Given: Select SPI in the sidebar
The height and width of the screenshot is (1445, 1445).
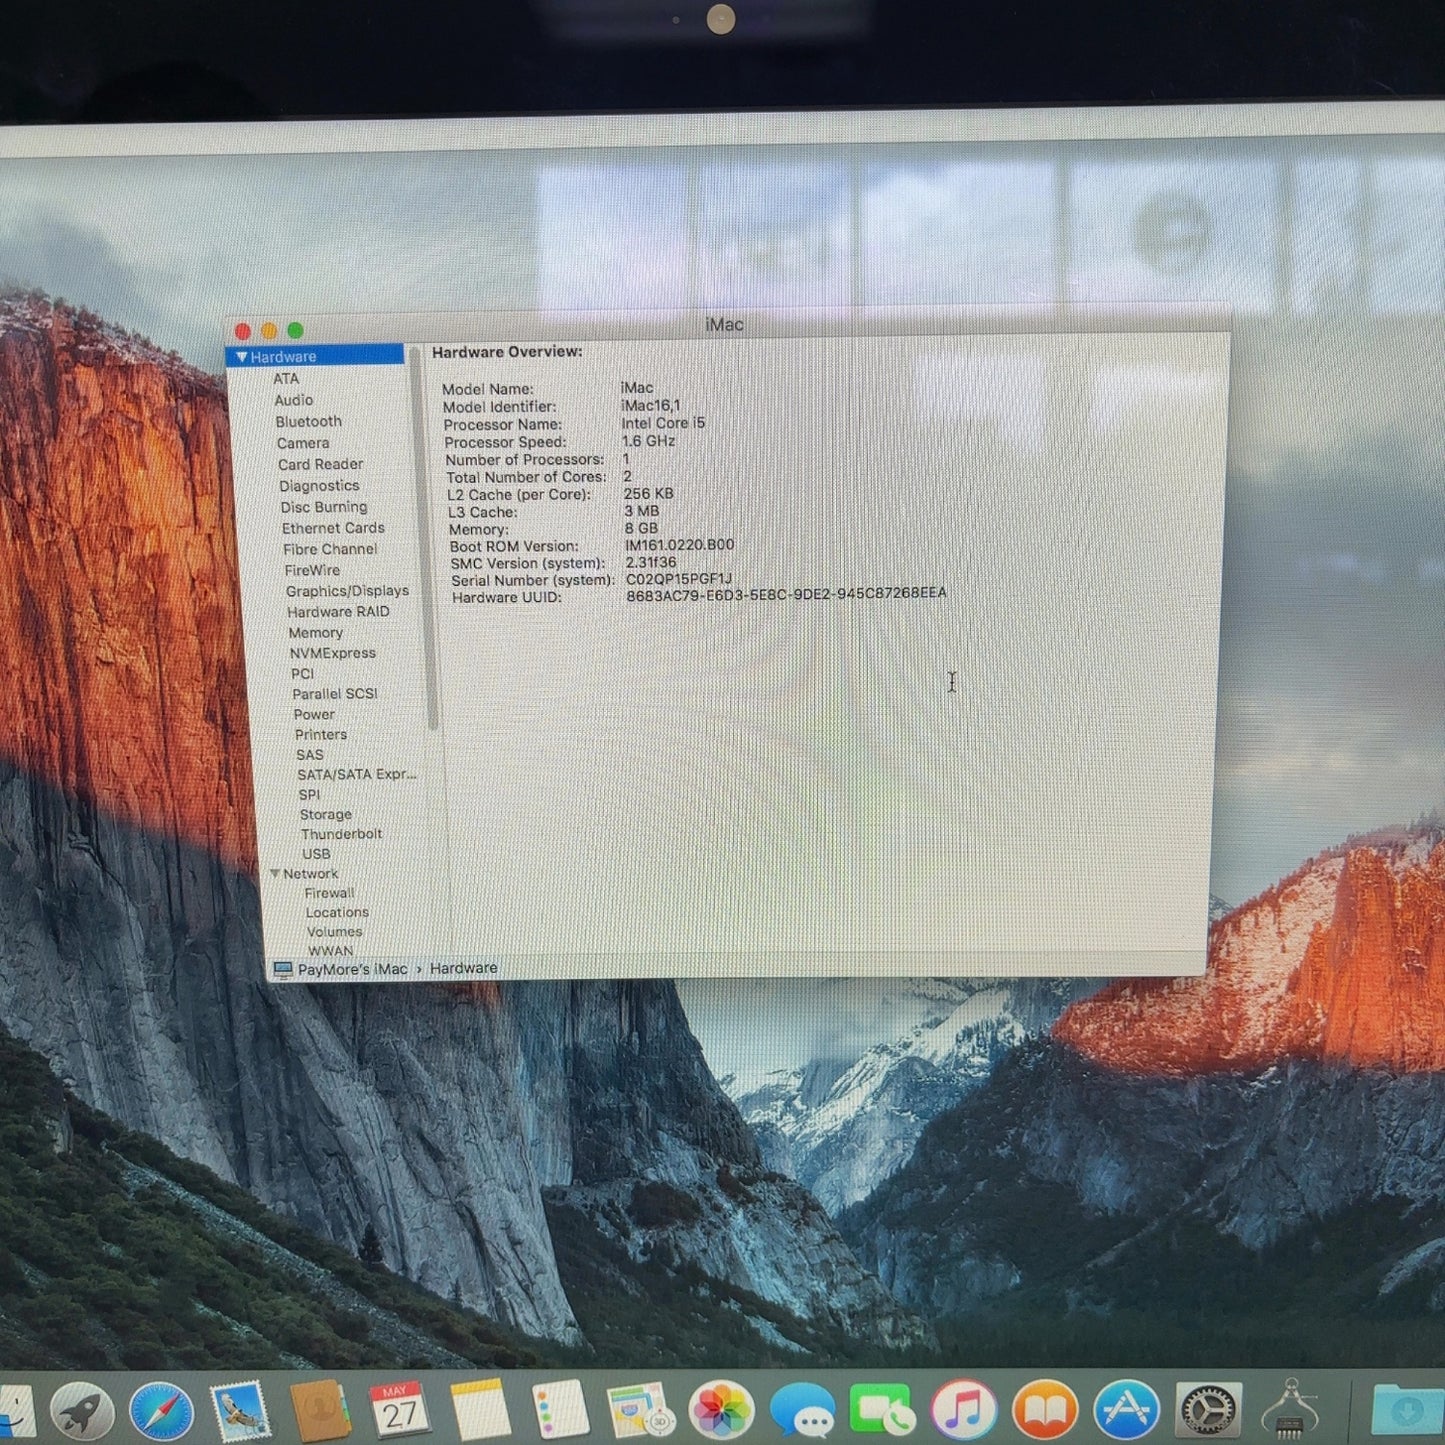Looking at the screenshot, I should [x=310, y=795].
